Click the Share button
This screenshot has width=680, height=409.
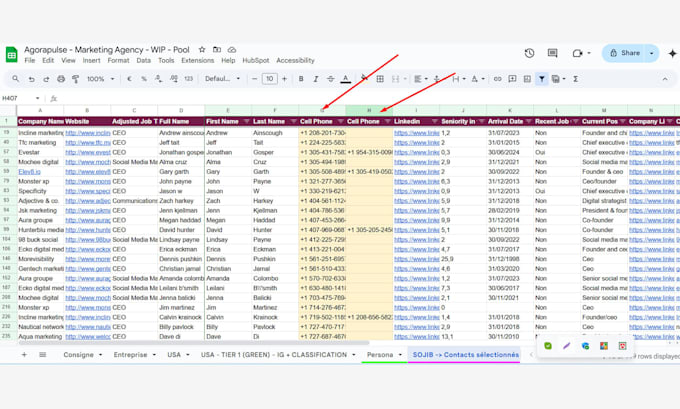(624, 53)
